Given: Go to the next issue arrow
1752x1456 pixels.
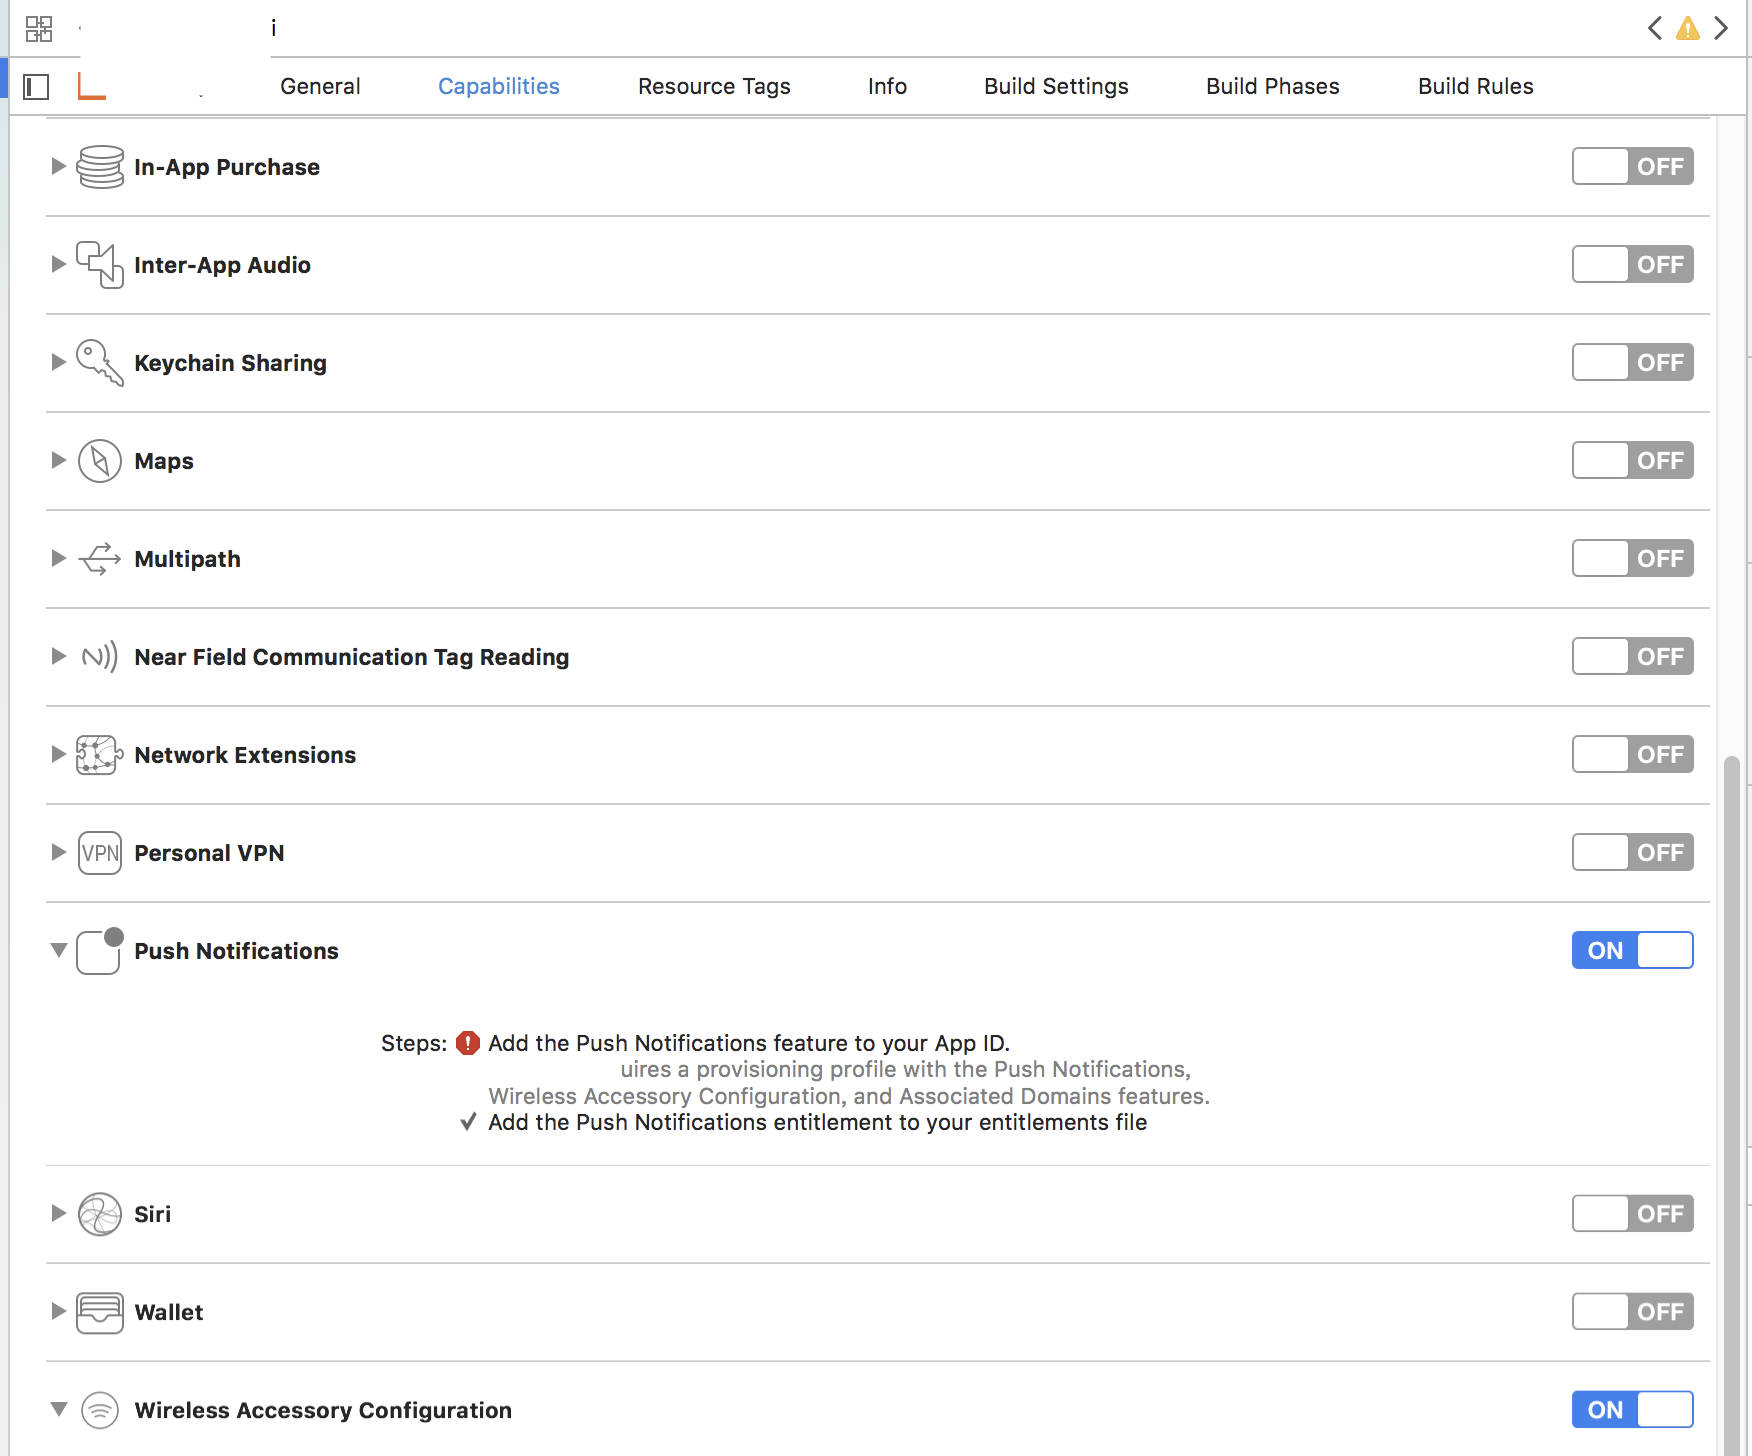Looking at the screenshot, I should click(1721, 29).
